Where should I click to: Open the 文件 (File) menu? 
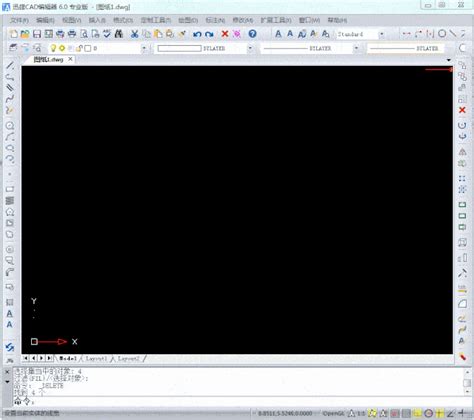[x=19, y=20]
